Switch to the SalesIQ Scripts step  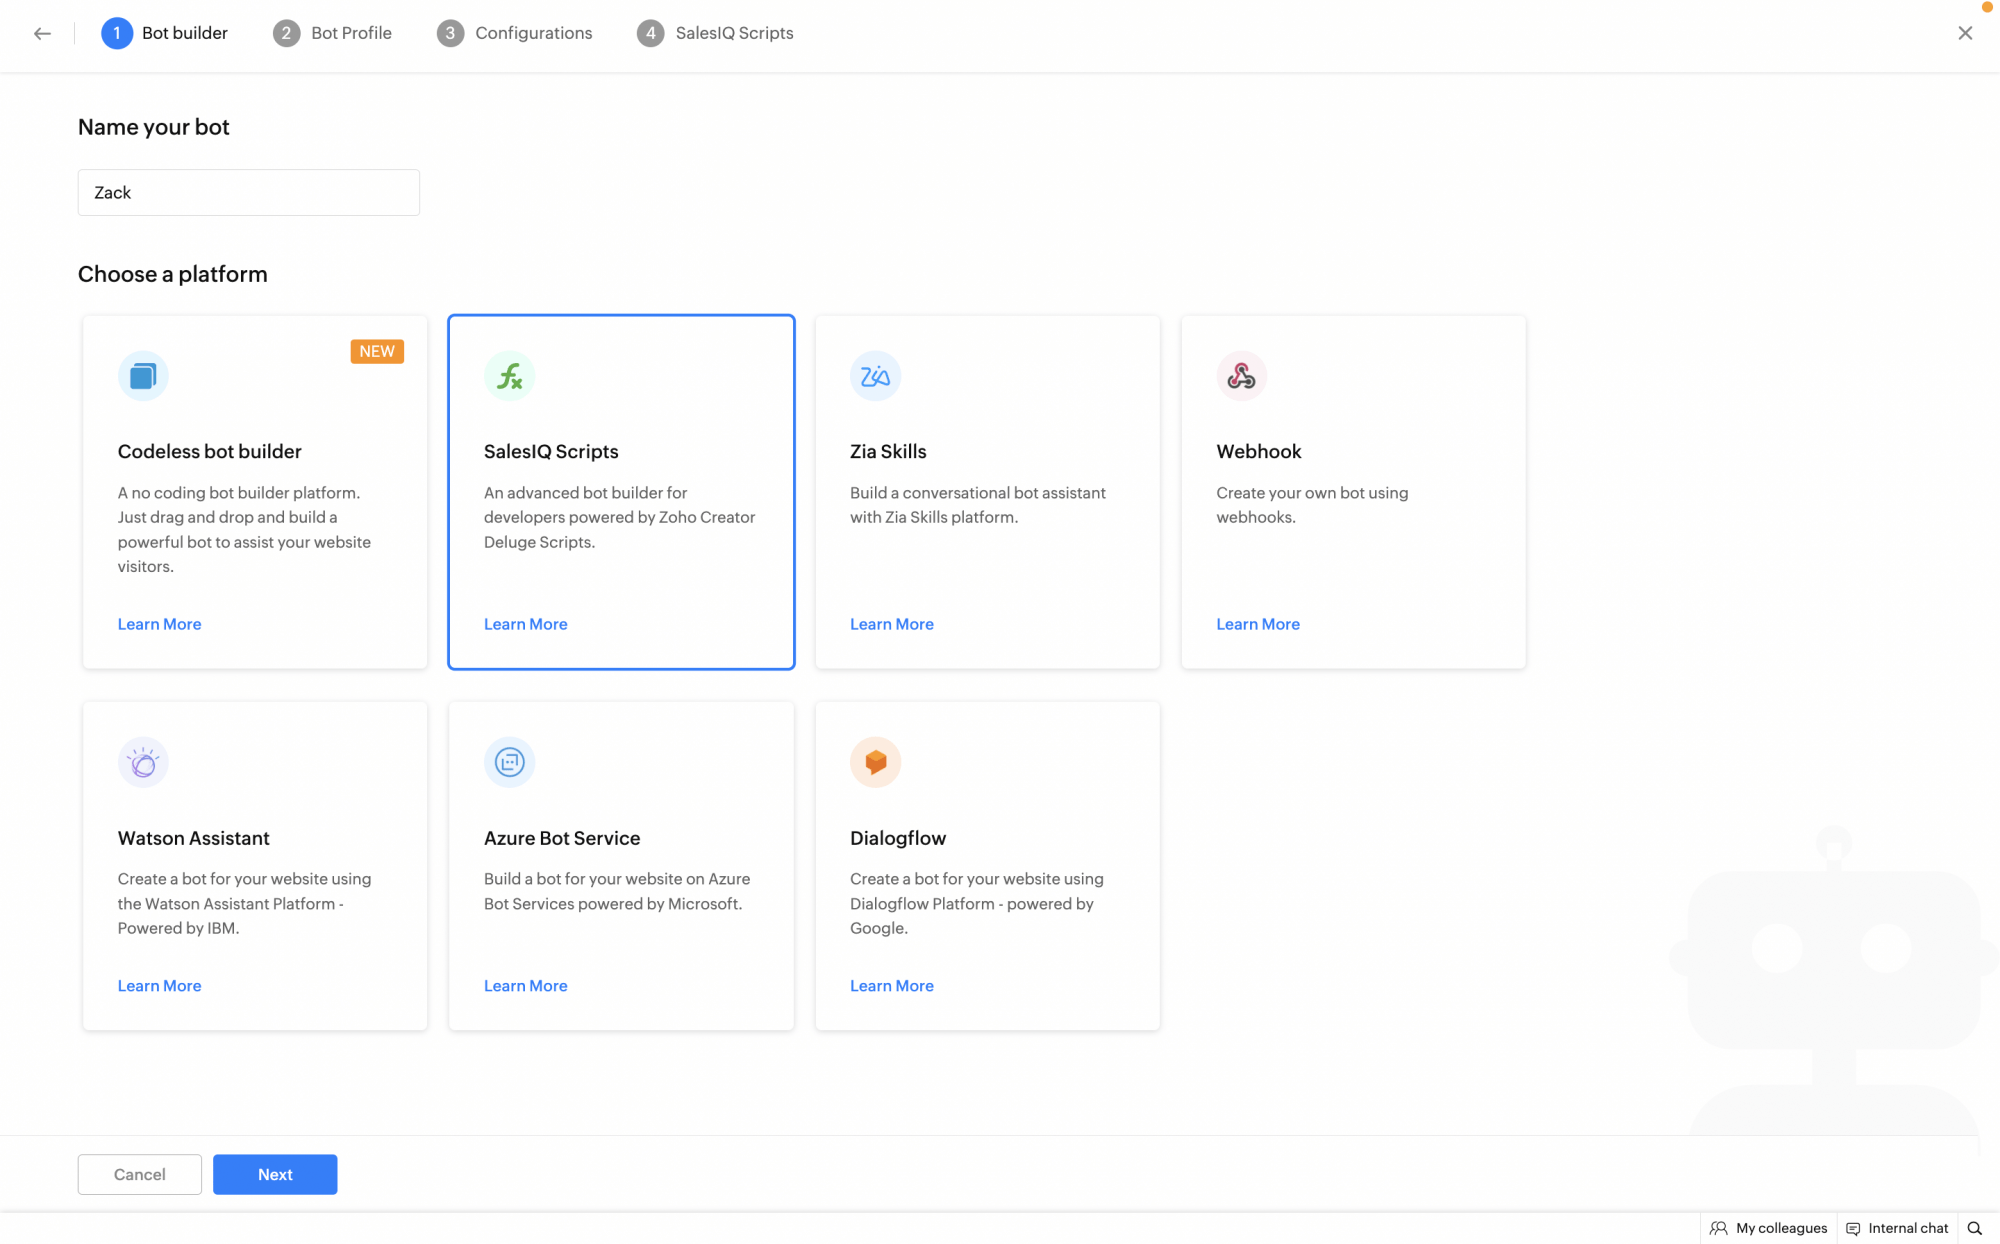pyautogui.click(x=715, y=33)
